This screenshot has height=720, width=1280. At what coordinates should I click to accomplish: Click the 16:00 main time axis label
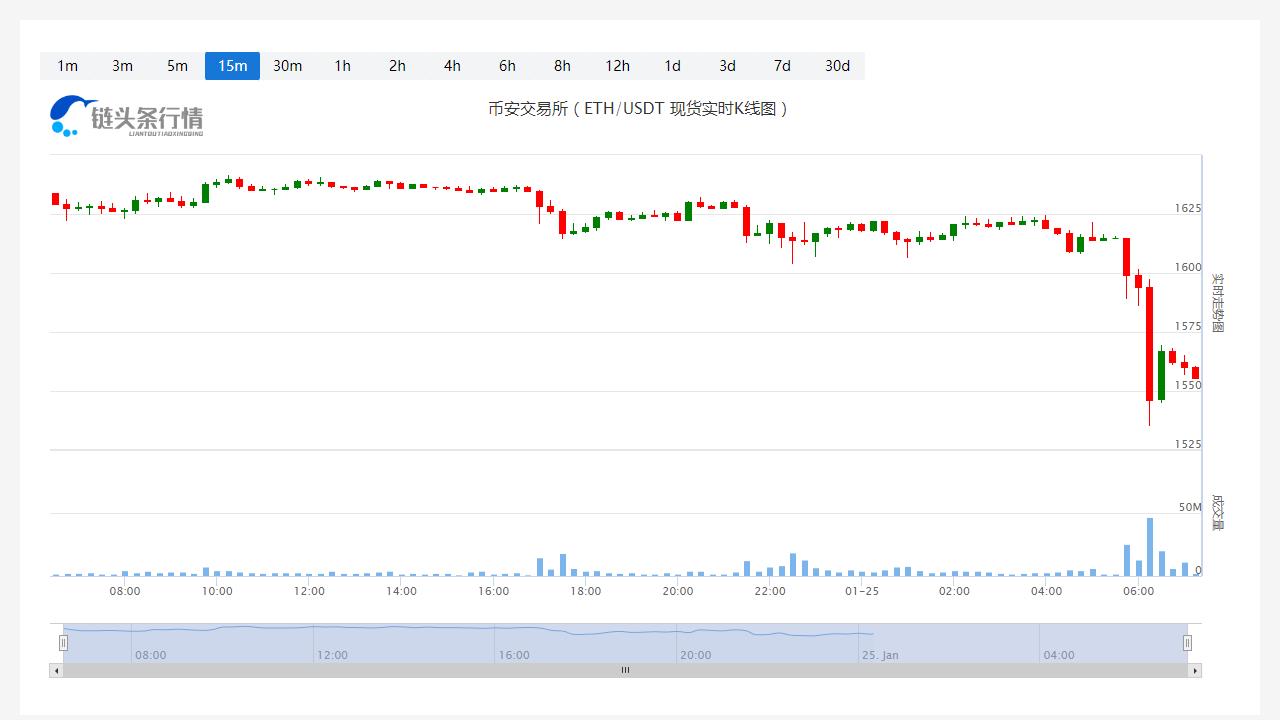[x=494, y=592]
